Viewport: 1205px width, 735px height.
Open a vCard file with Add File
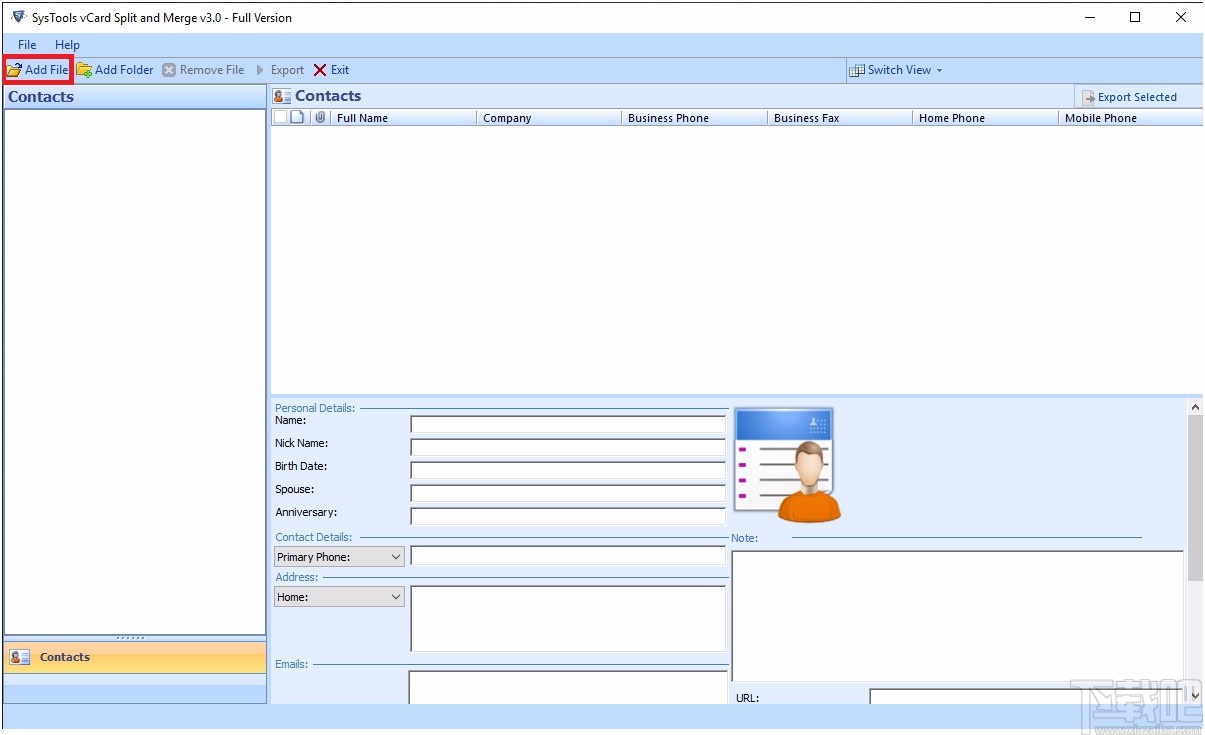pyautogui.click(x=37, y=69)
